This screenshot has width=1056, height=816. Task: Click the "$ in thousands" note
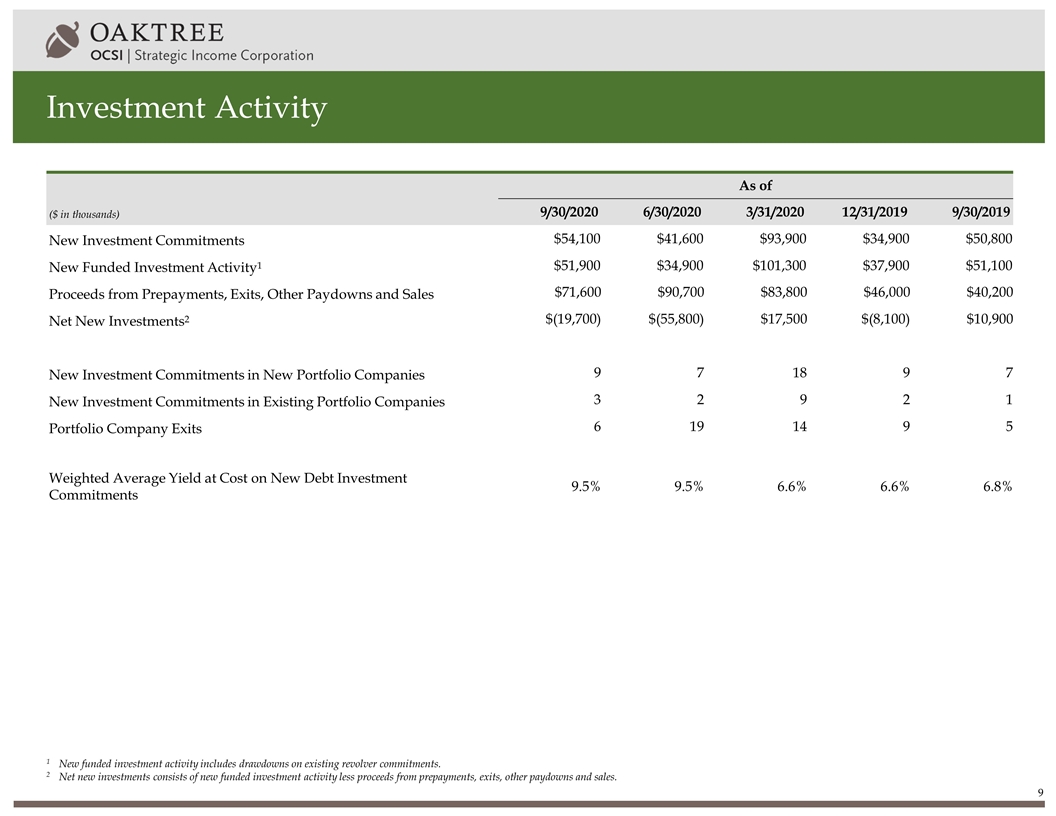coord(84,214)
